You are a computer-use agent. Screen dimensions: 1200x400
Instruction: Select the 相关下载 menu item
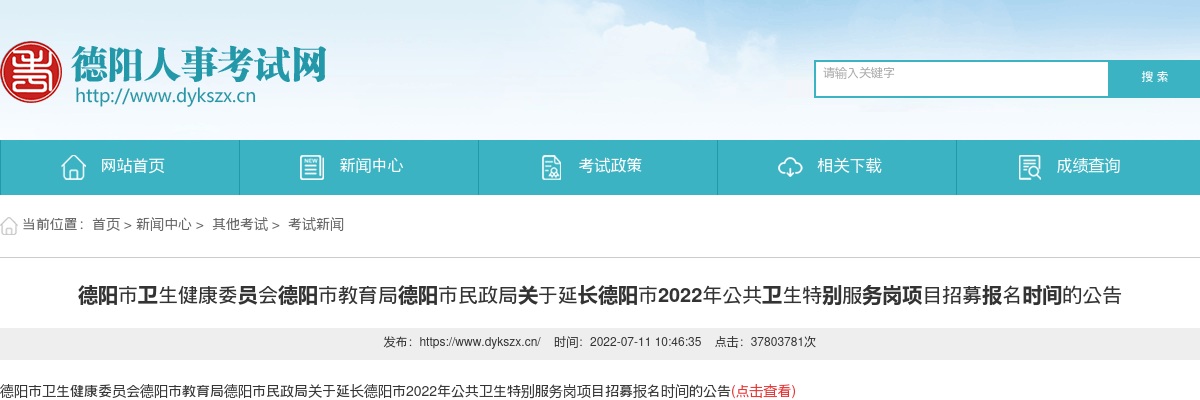point(837,167)
